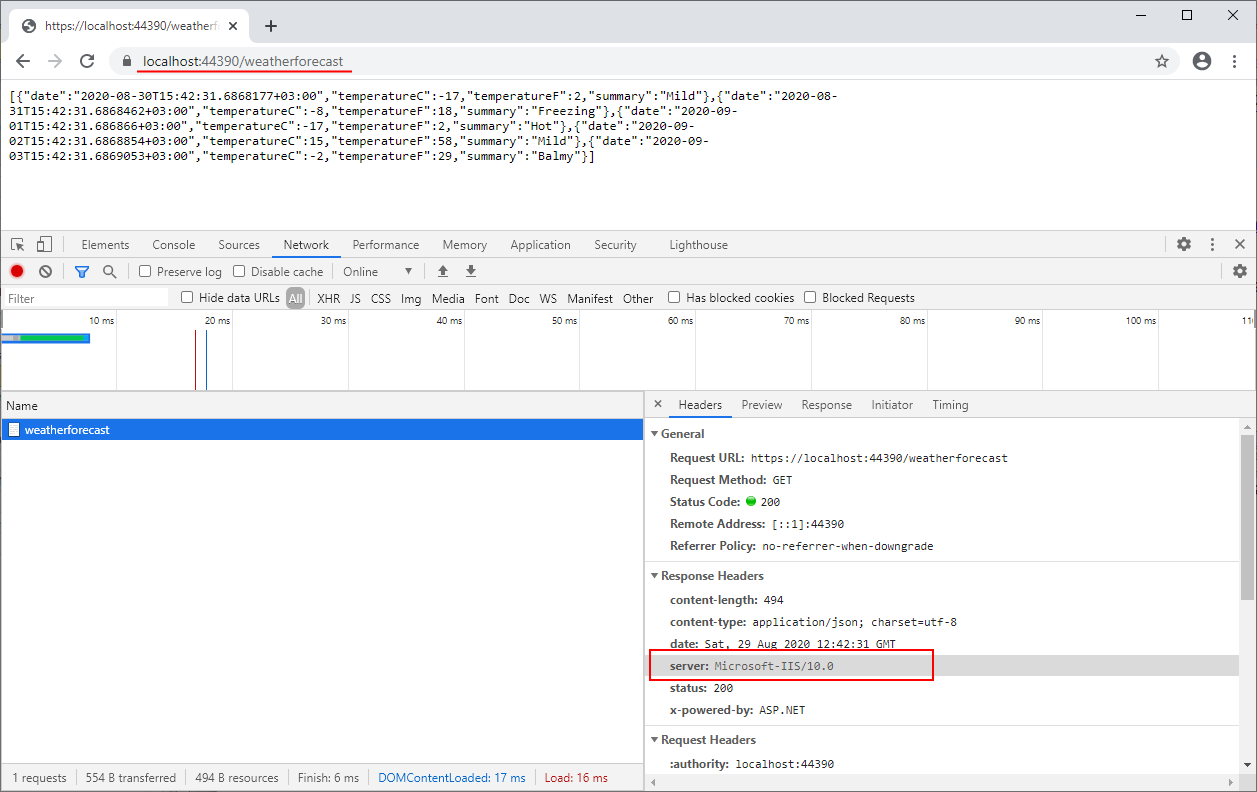Switch to the Console panel
Image resolution: width=1257 pixels, height=792 pixels.
click(174, 245)
